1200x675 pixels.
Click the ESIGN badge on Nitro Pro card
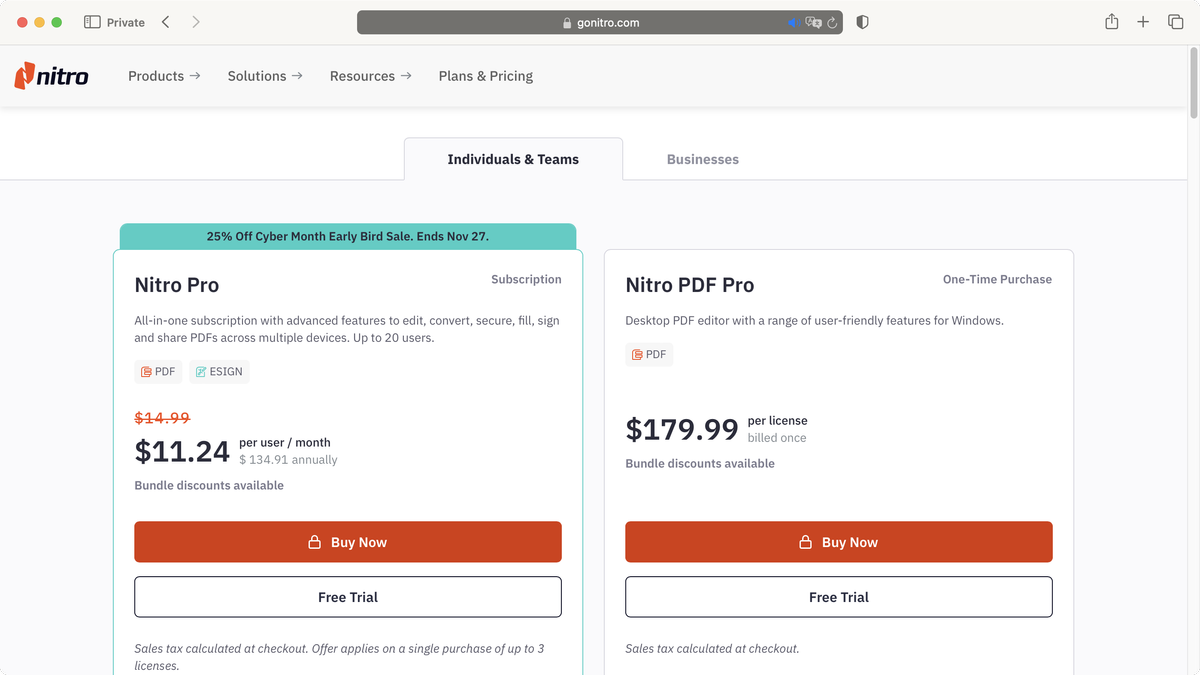[x=219, y=371]
